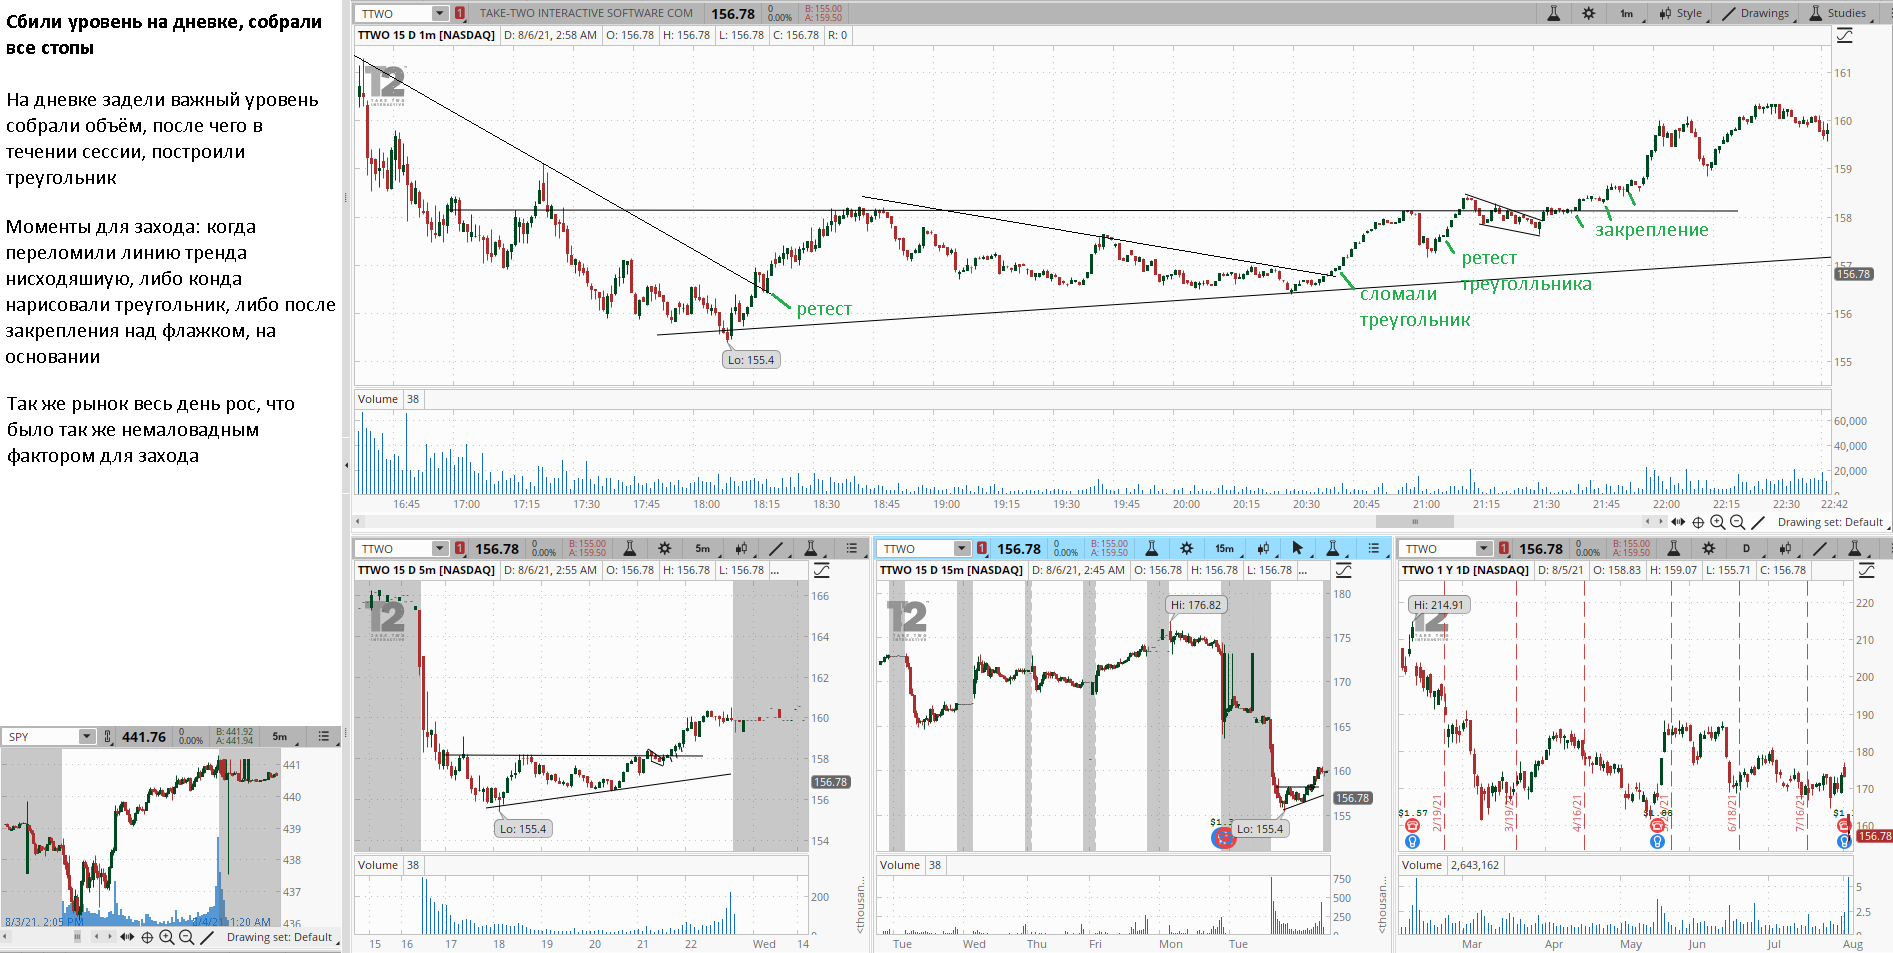Viewport: 1893px width, 953px height.
Task: Click crosshair icon on SPY chart
Action: pos(147,937)
